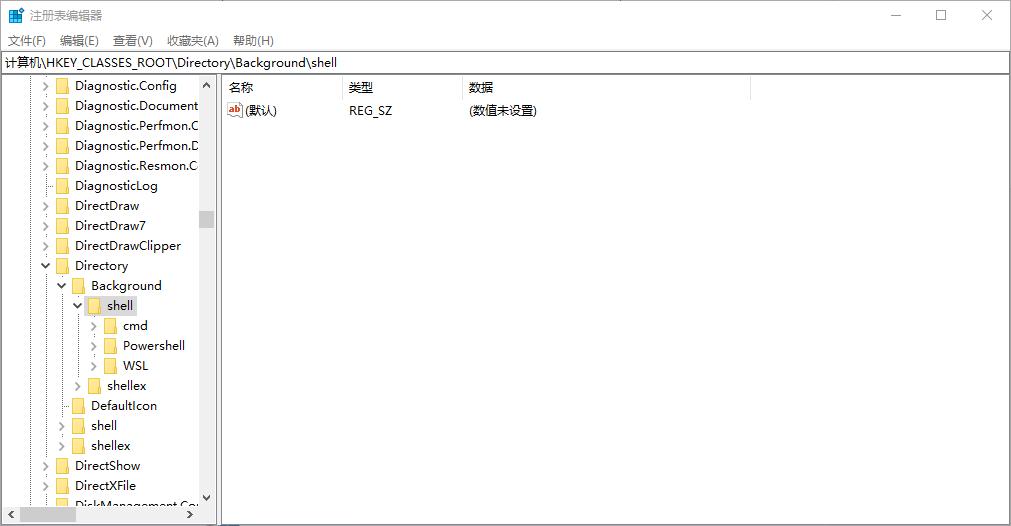Click the folder icon beside WSL
1011x526 pixels.
click(110, 365)
